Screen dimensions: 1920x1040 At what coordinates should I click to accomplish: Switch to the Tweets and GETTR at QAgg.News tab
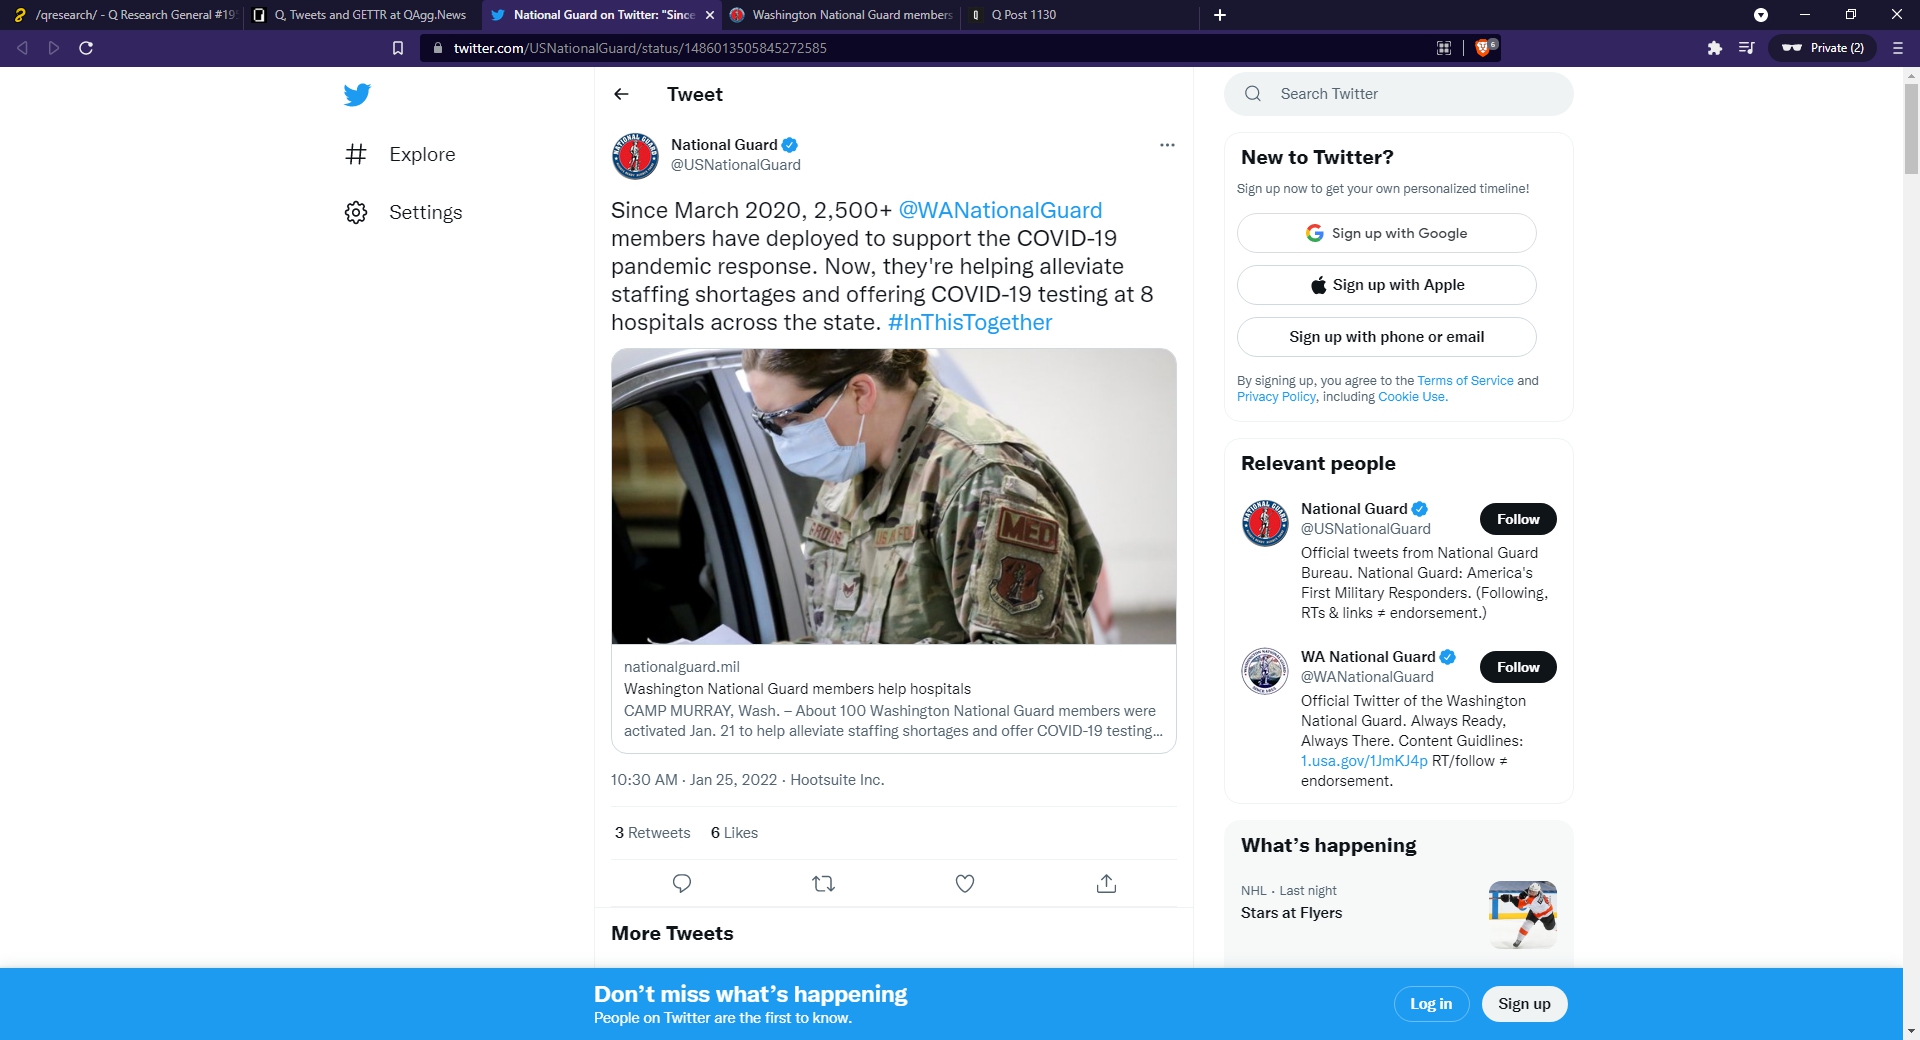(x=362, y=15)
